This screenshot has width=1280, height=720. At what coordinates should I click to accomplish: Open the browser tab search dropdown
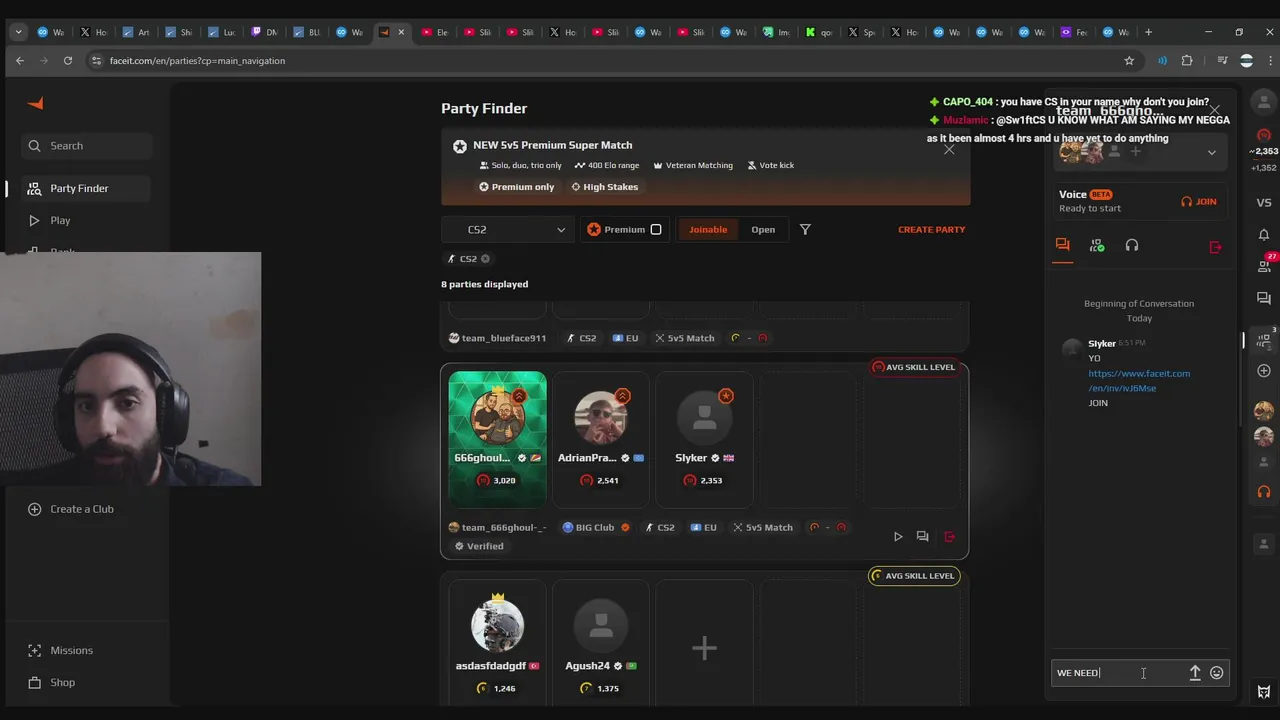pos(18,32)
